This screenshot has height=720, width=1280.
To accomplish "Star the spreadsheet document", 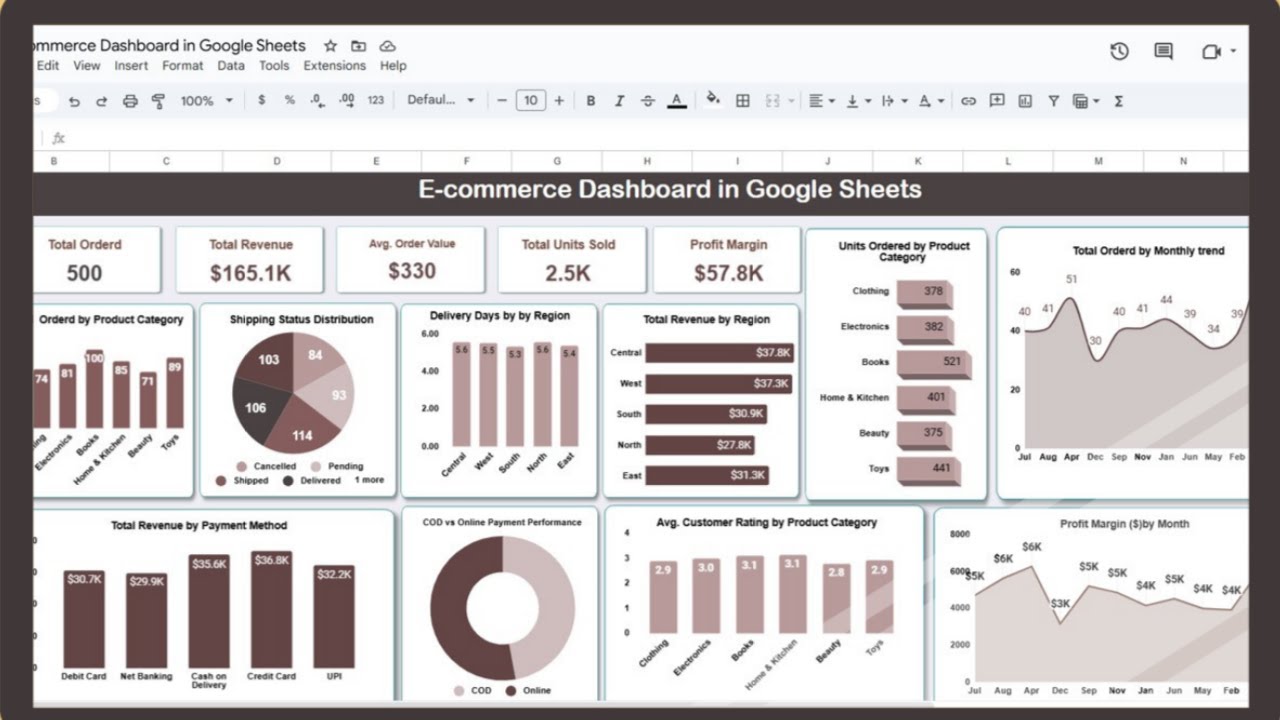I will pyautogui.click(x=330, y=46).
